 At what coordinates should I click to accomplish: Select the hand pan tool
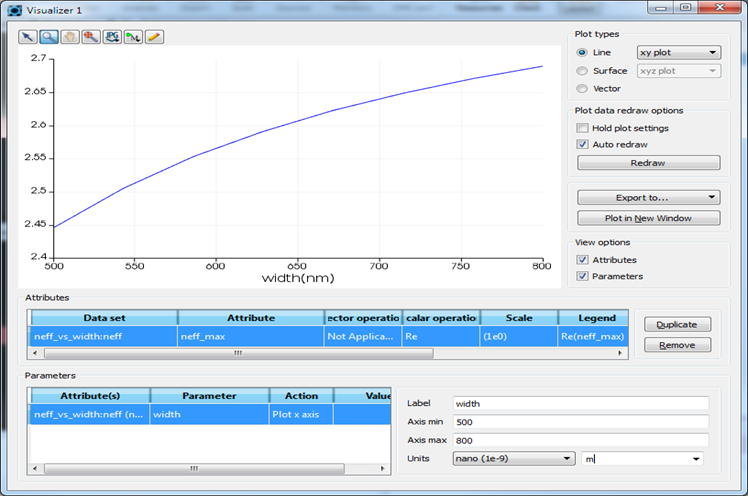tap(70, 37)
